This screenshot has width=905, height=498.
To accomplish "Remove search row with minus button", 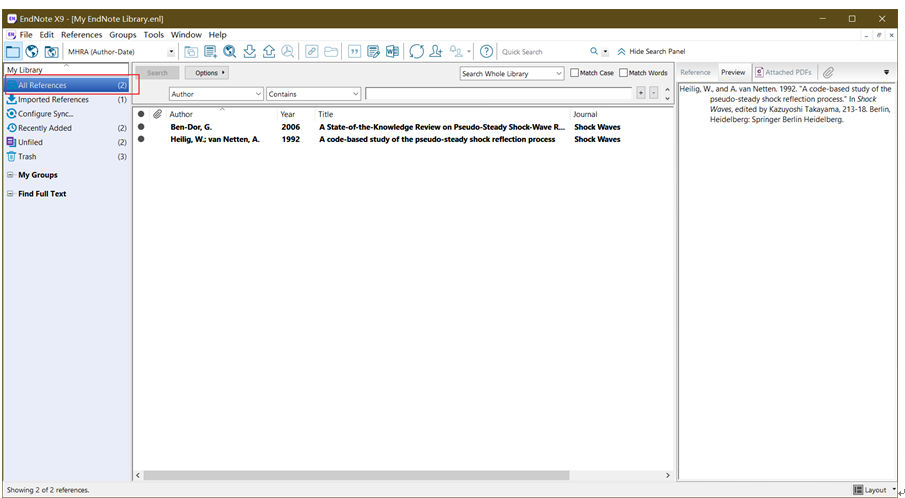I will (653, 93).
